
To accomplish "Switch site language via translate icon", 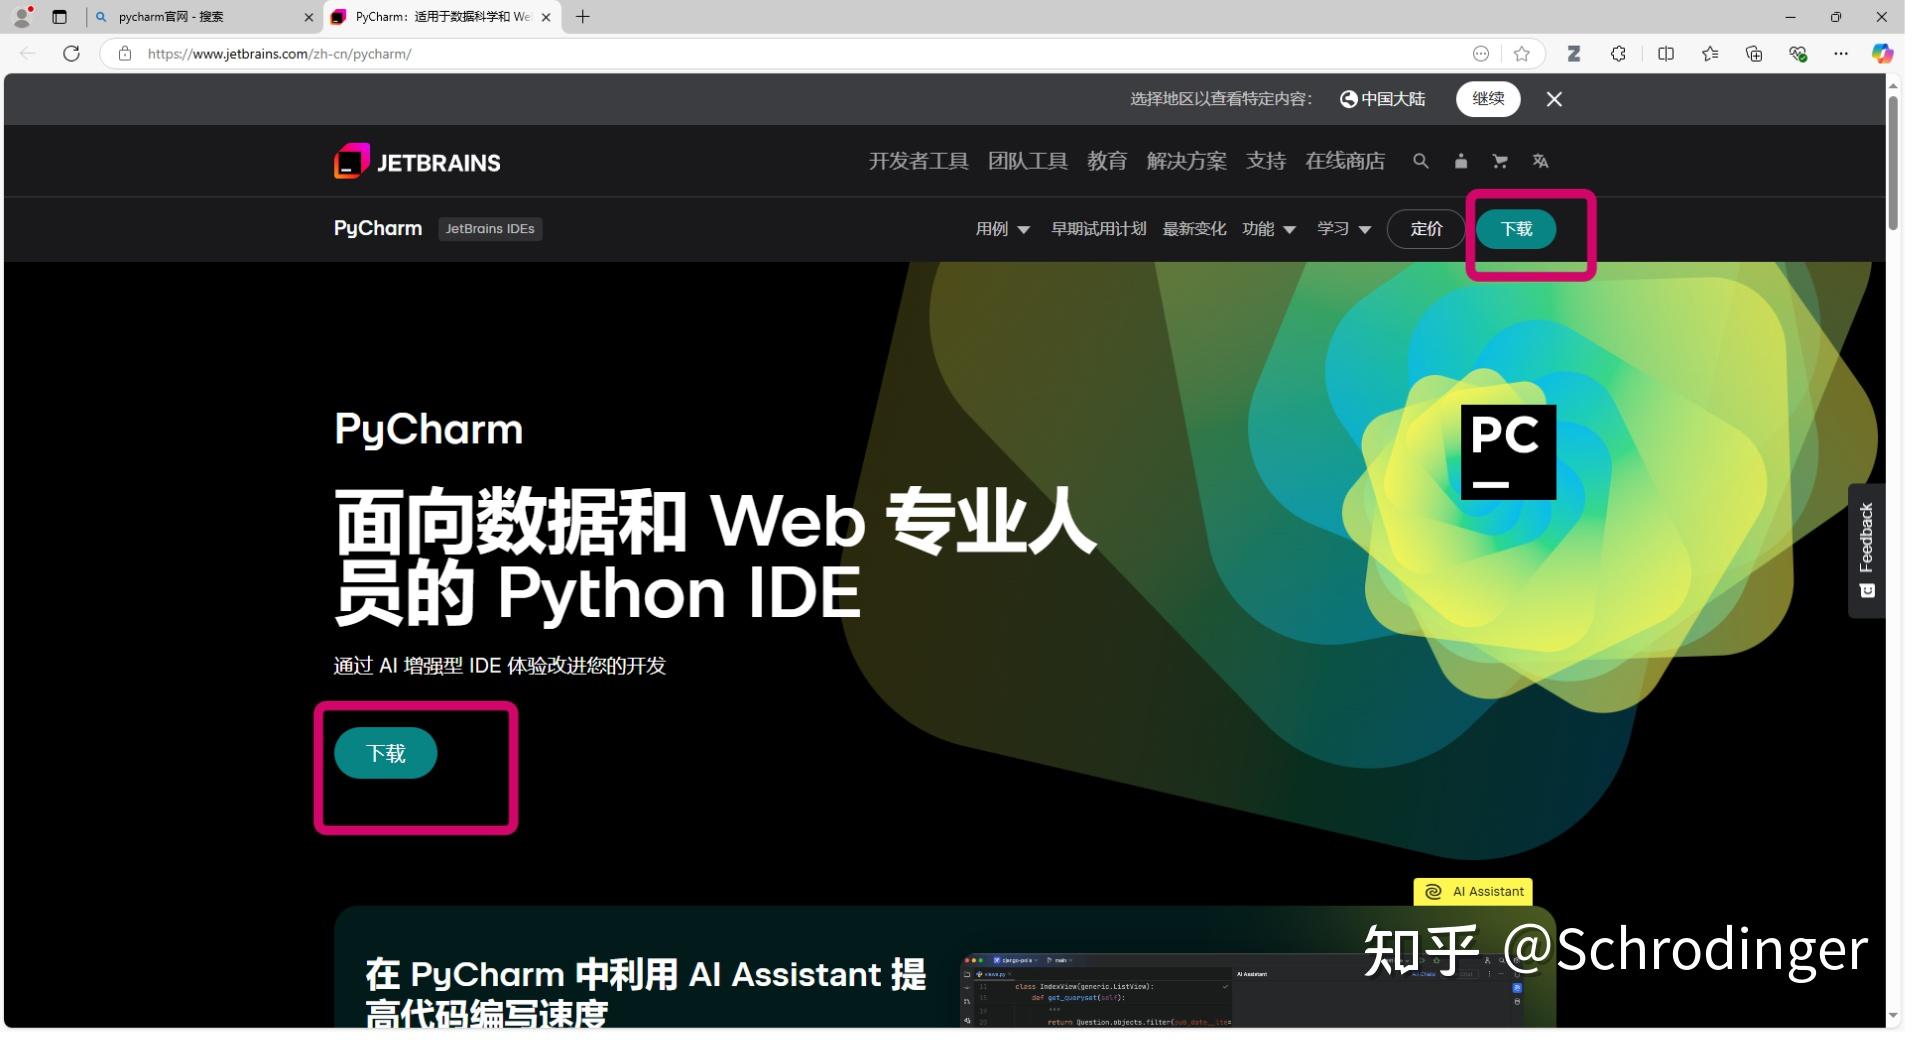I will coord(1541,161).
